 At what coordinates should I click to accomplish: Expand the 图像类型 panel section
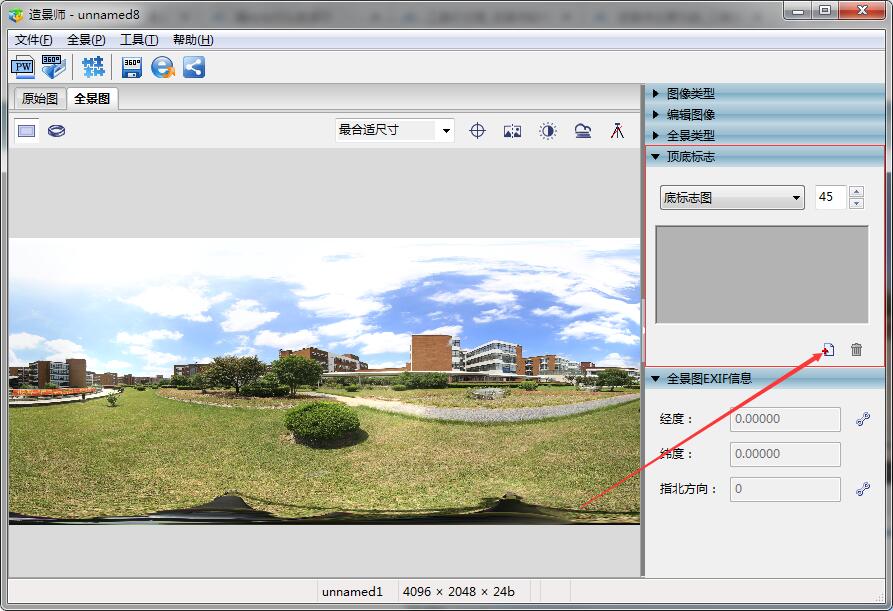691,93
